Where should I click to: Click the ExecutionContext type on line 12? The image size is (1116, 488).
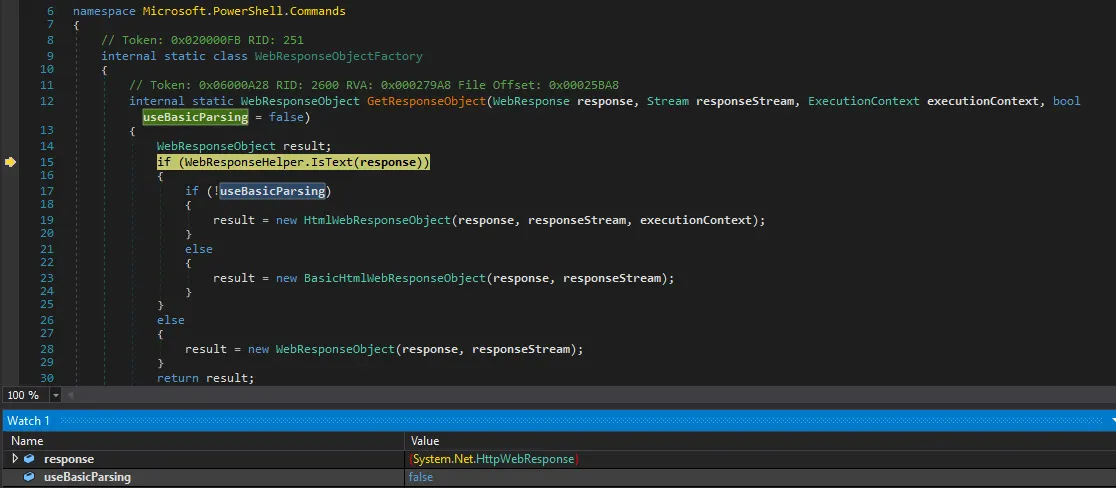(863, 101)
